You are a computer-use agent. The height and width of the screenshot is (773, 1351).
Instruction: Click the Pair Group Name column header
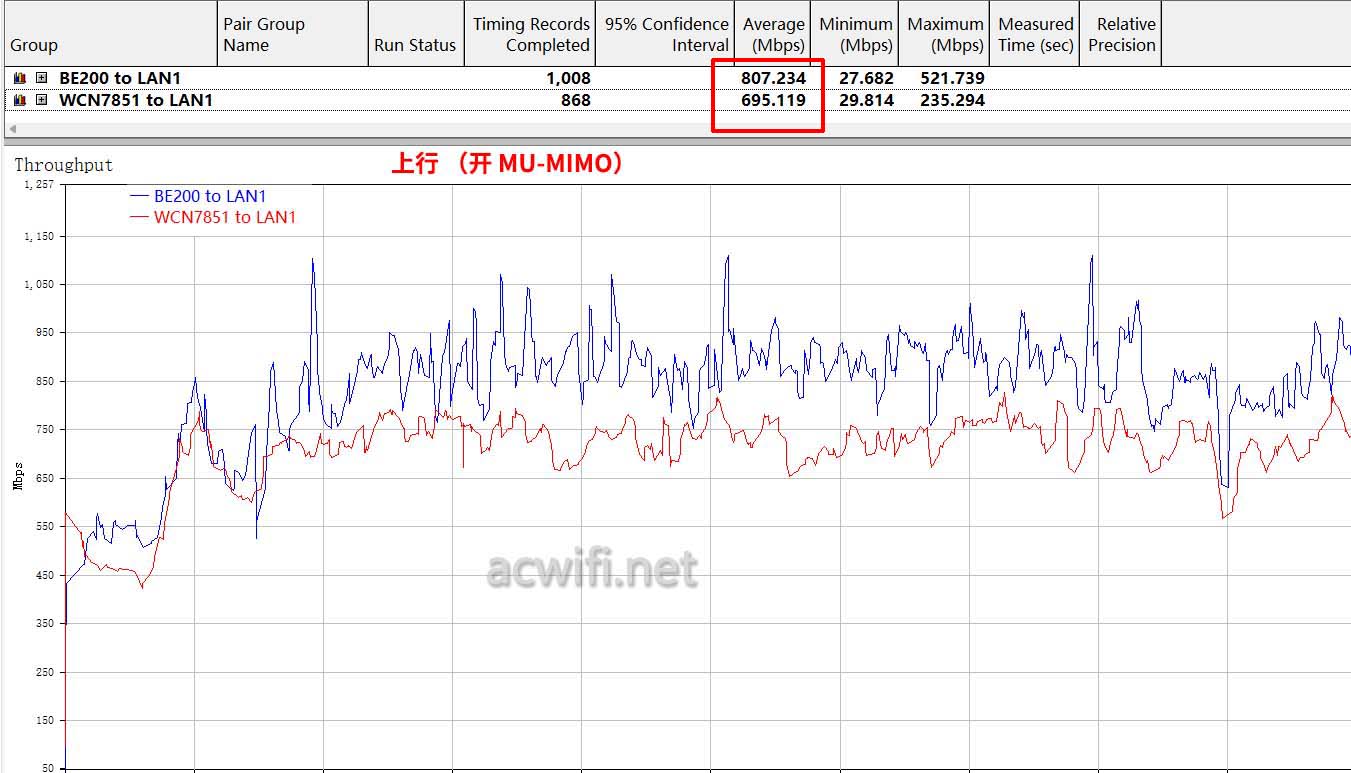click(293, 34)
